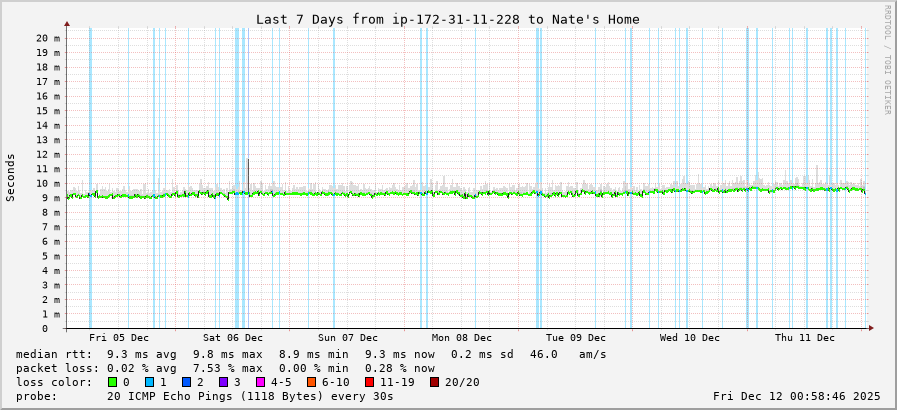Click the '20 m' y-axis tick label
Image resolution: width=897 pixels, height=410 pixels.
click(x=48, y=38)
